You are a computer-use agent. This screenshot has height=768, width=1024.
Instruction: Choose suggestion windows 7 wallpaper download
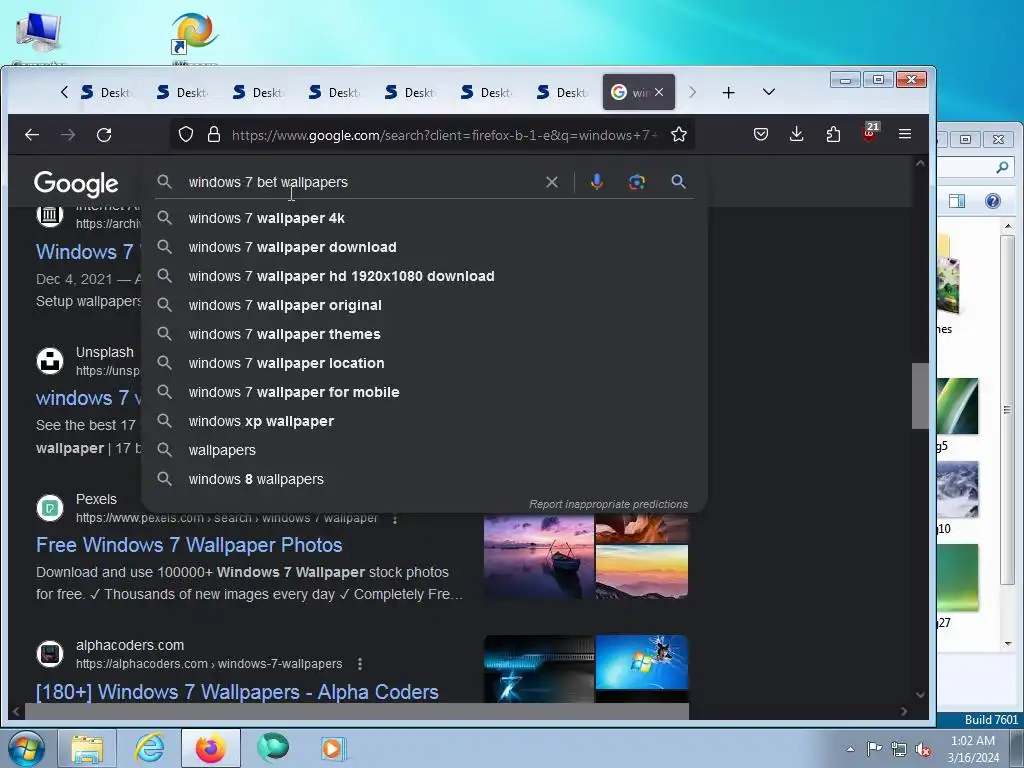[424, 247]
